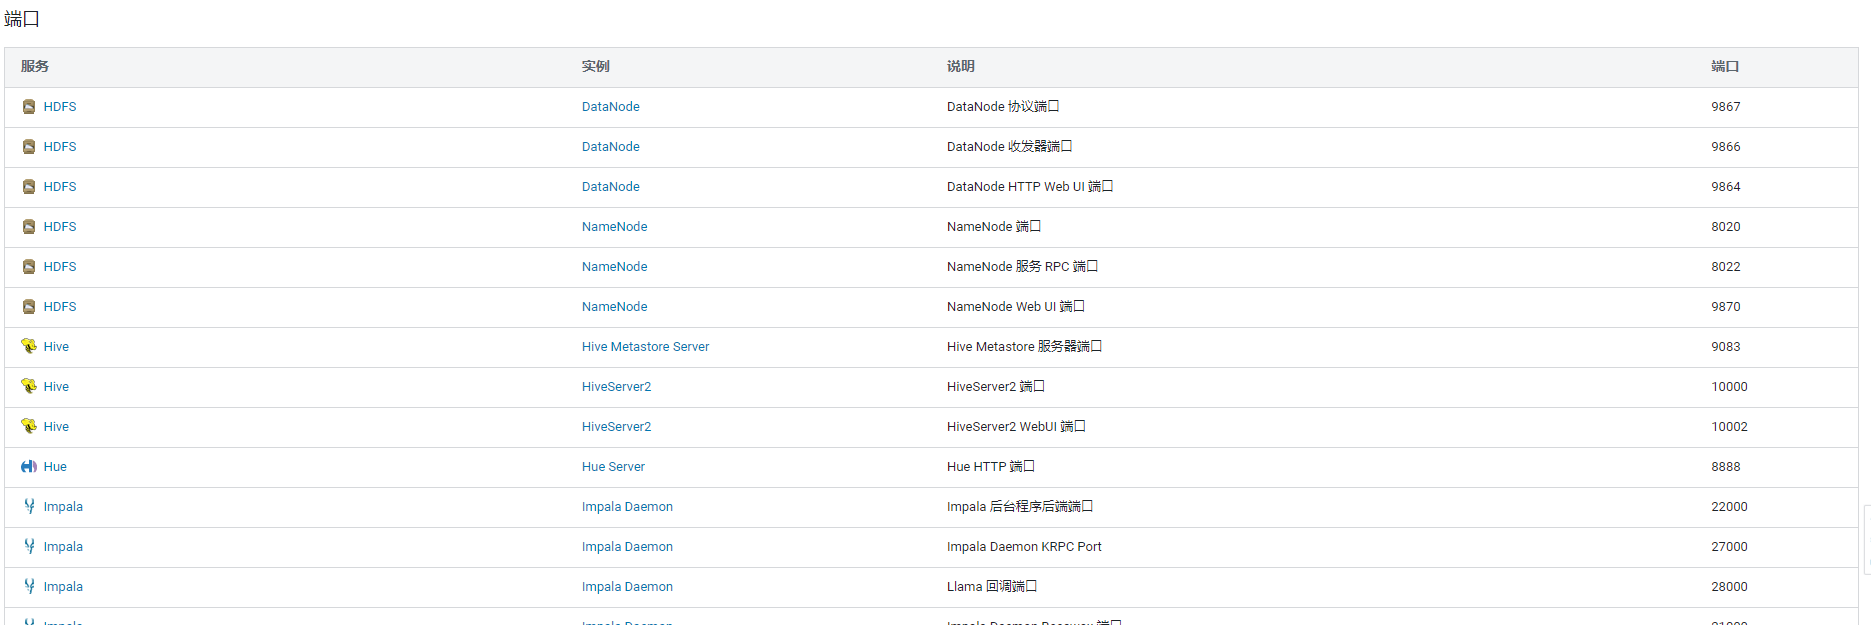Open the Impala link in the Llama 回调端口 row

pyautogui.click(x=63, y=587)
